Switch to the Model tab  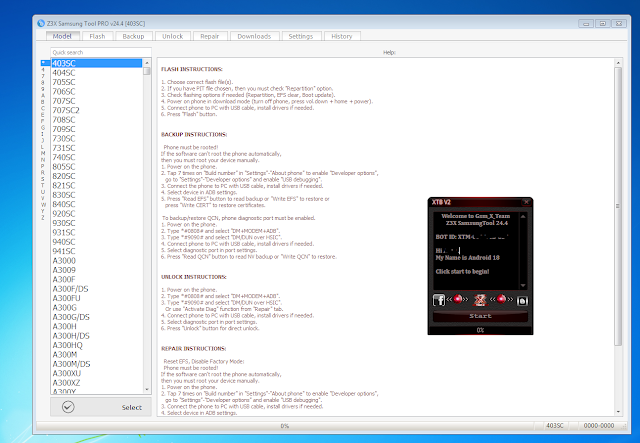62,36
